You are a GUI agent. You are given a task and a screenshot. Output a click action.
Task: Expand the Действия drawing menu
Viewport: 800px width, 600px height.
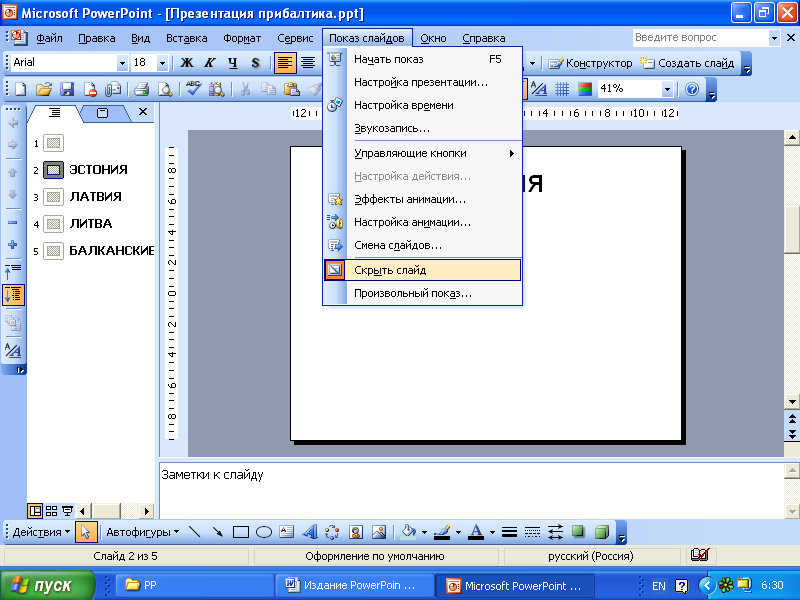tap(41, 532)
